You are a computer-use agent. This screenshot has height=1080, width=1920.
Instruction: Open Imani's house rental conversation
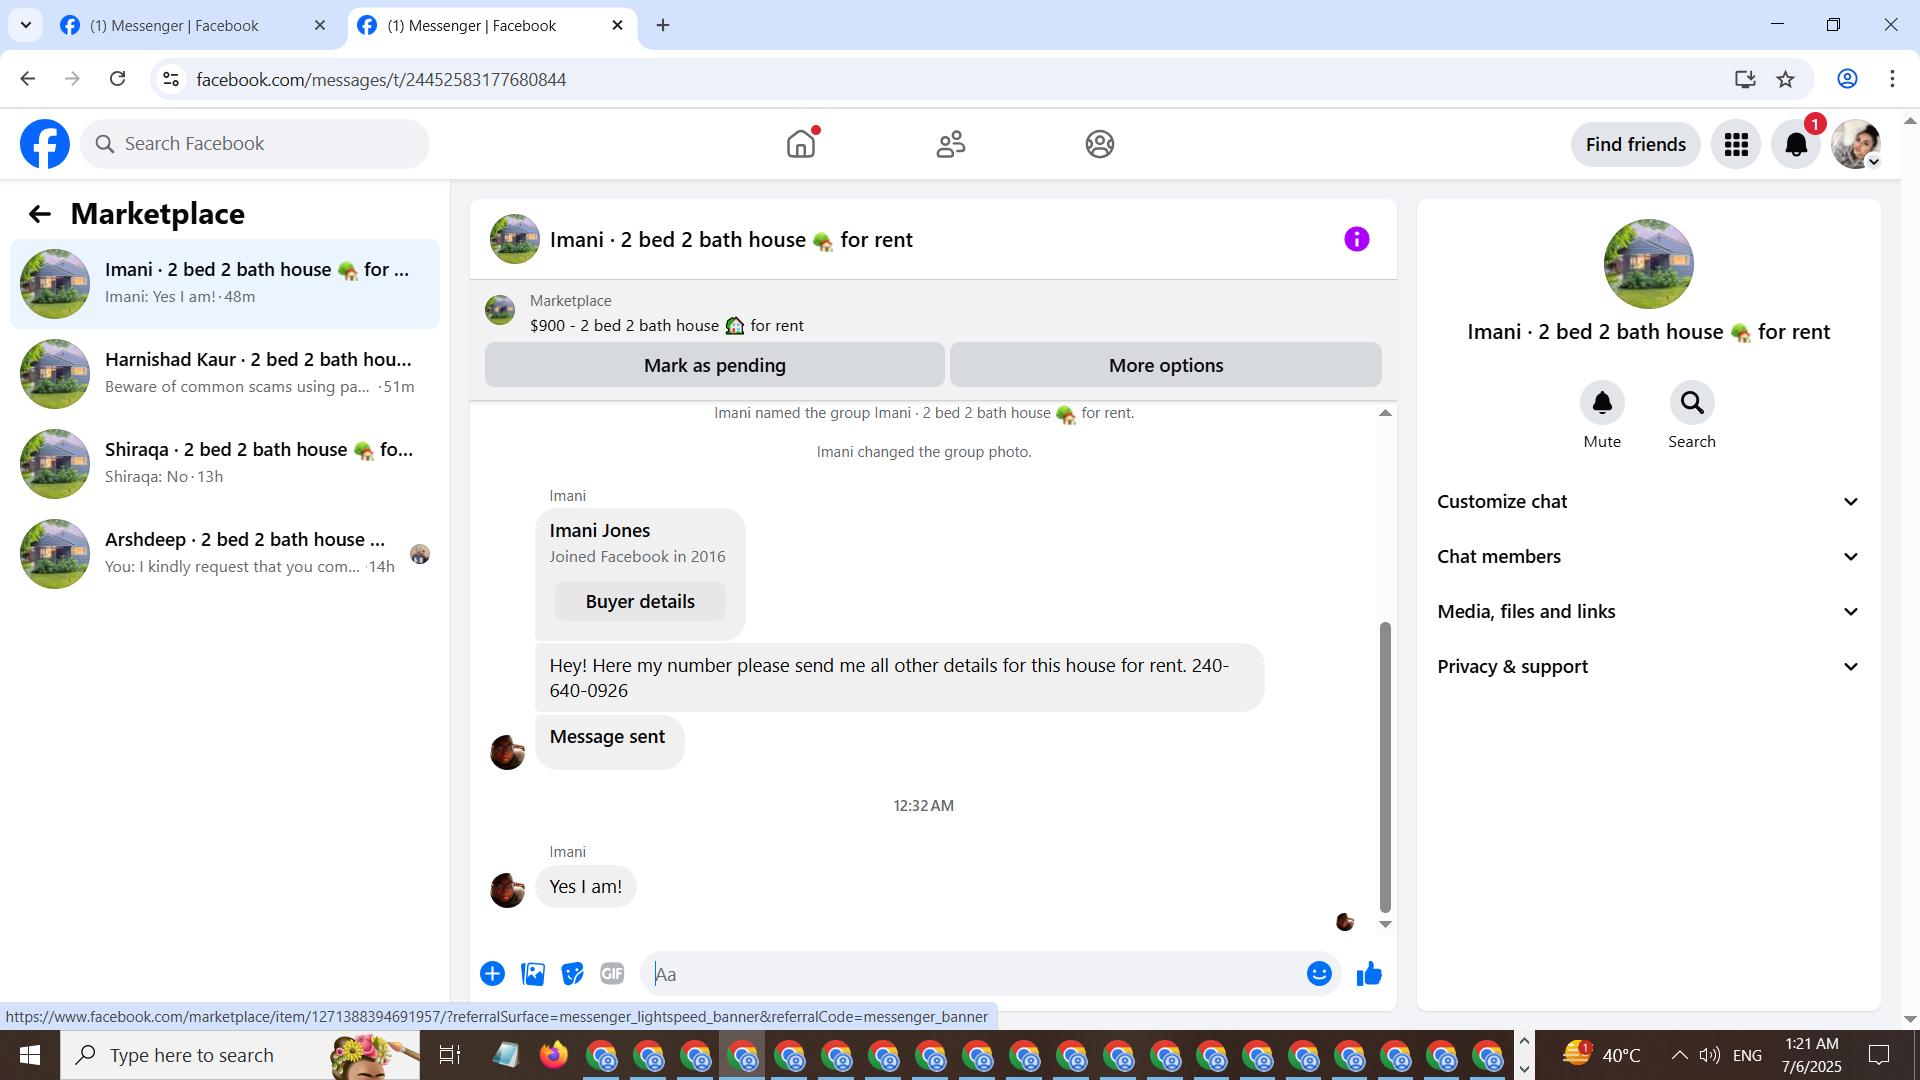coord(225,284)
